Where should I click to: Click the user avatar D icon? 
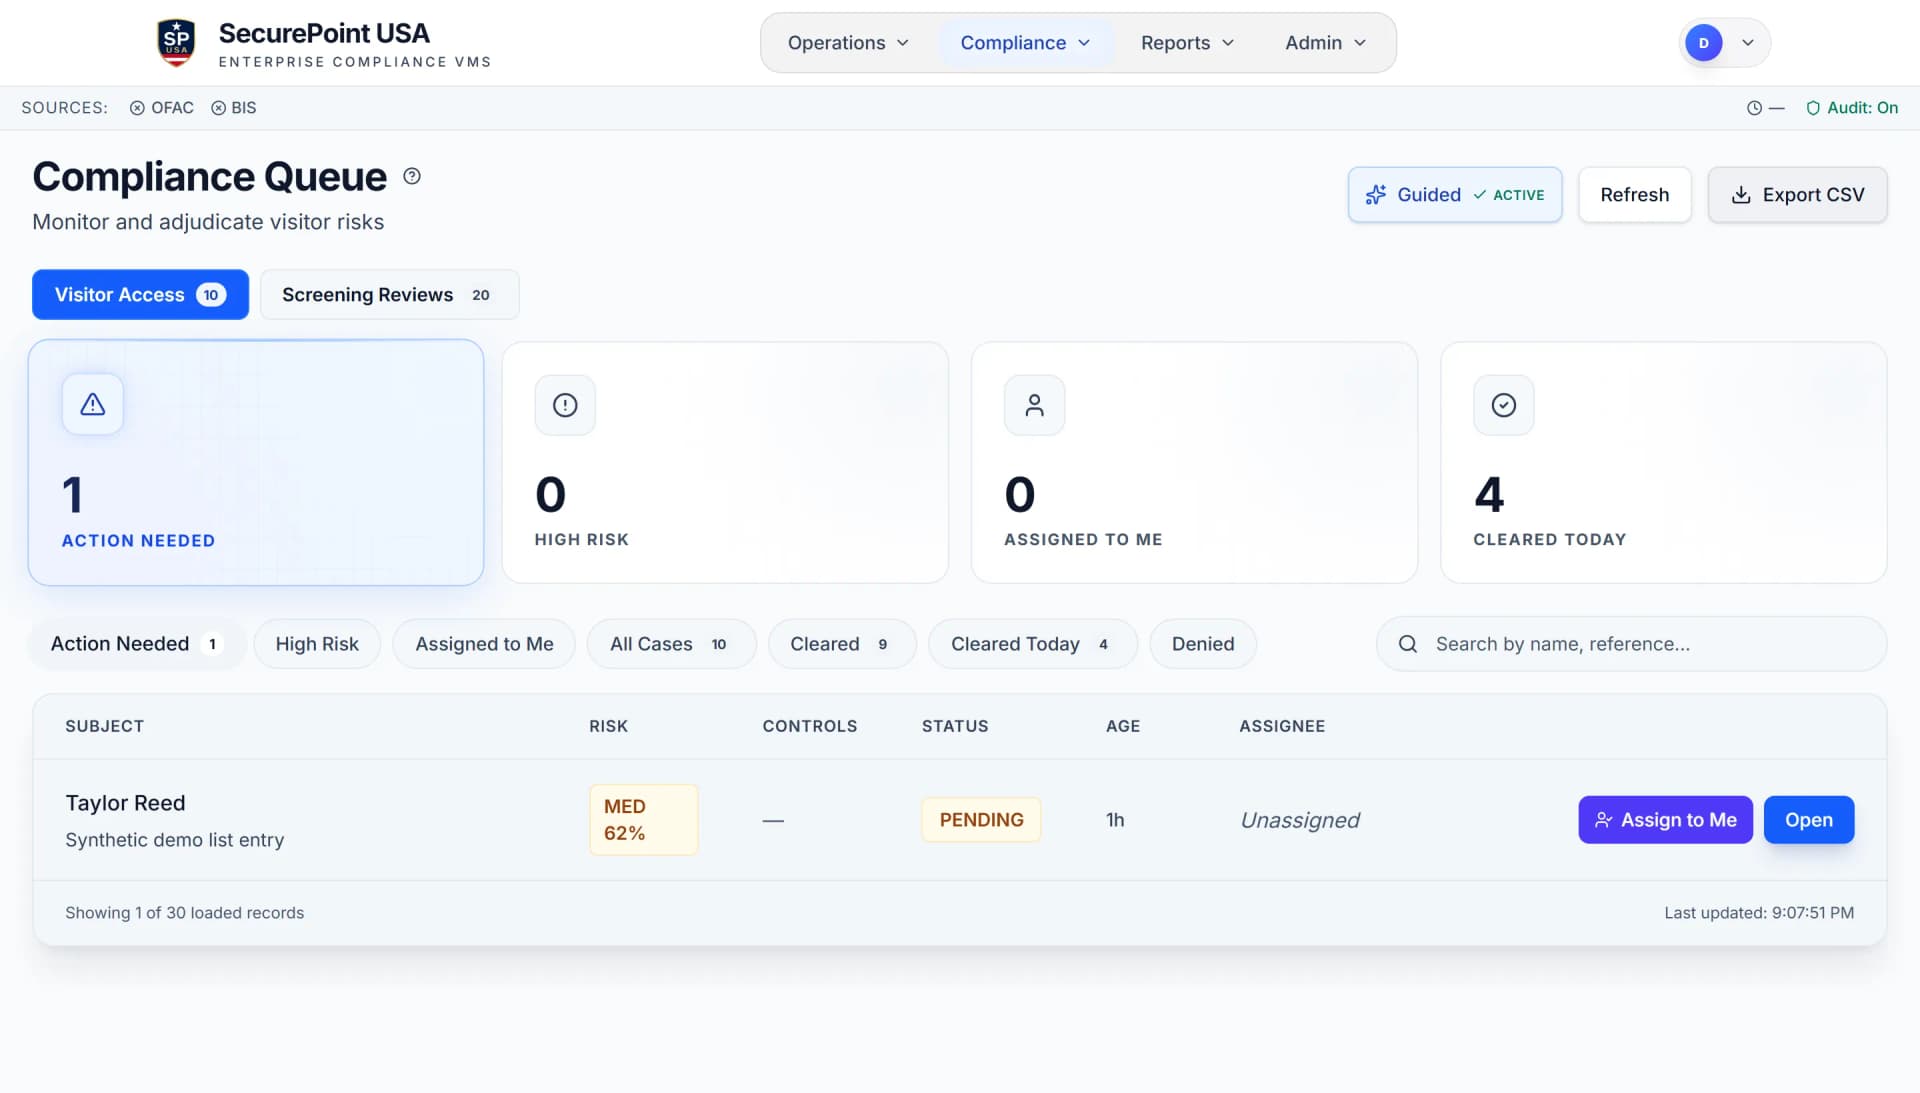tap(1704, 43)
